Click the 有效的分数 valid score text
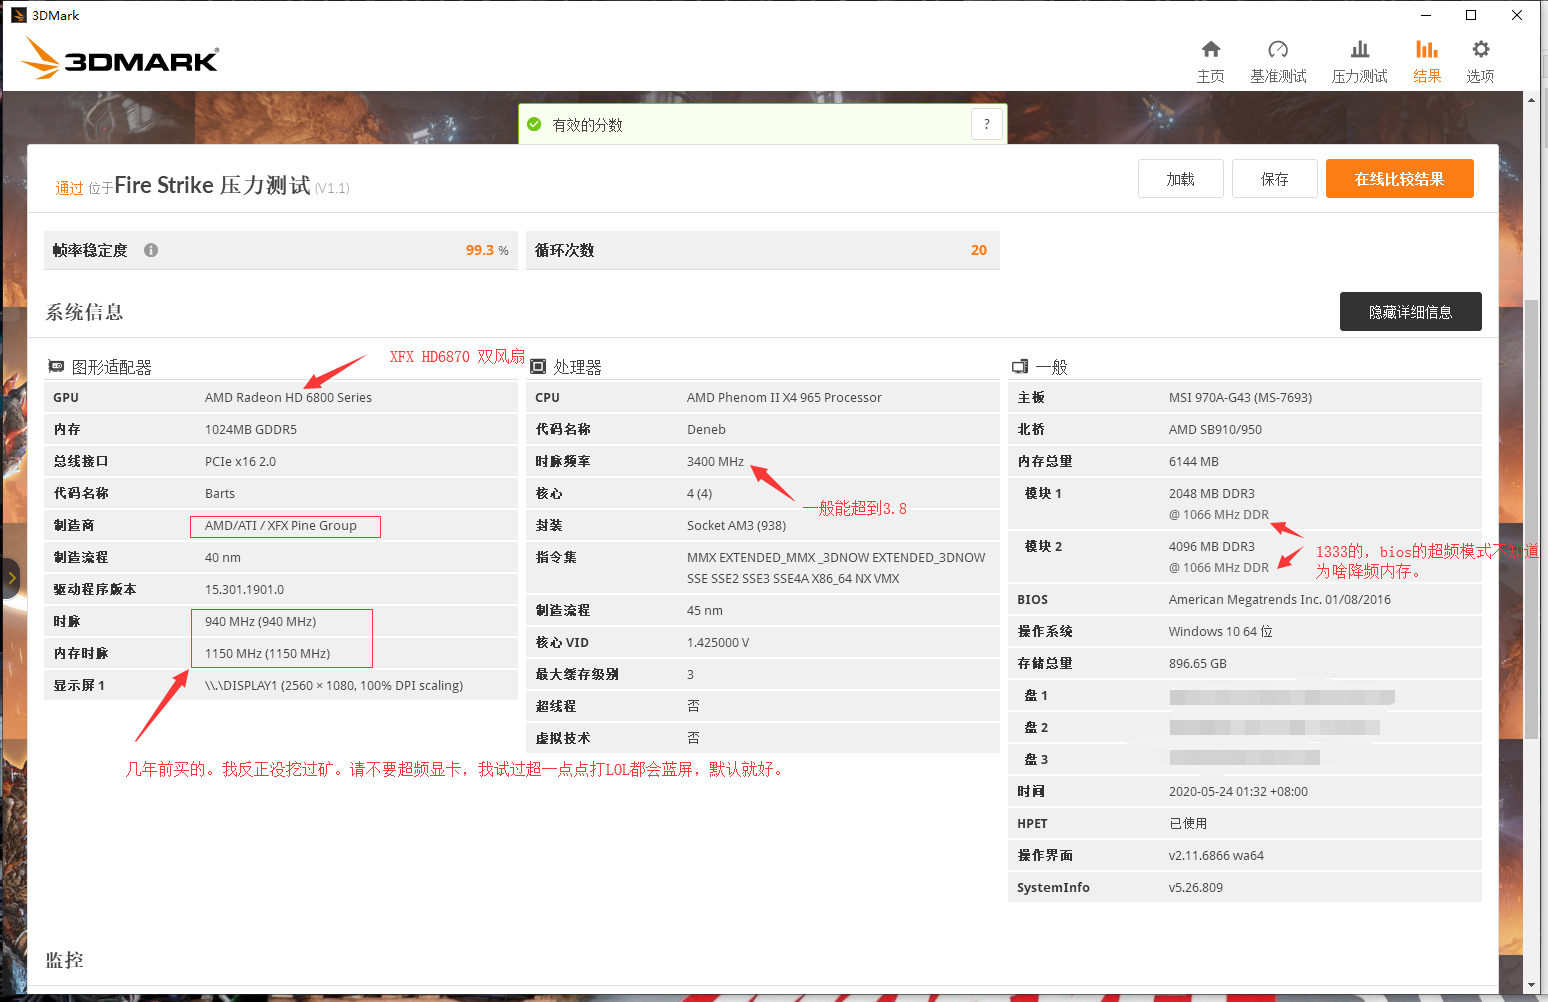Image resolution: width=1548 pixels, height=1002 pixels. point(588,125)
